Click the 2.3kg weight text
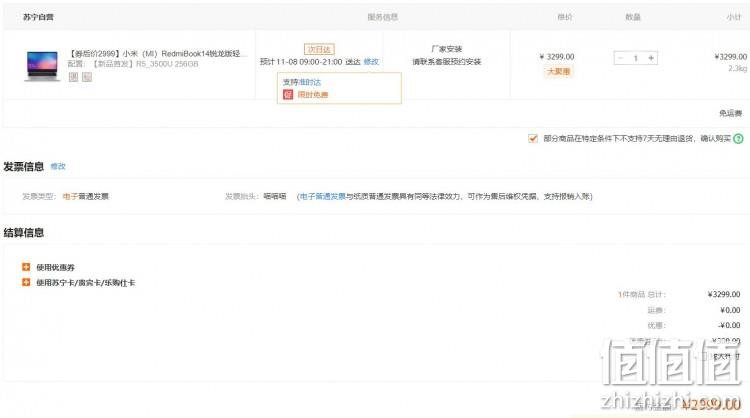The image size is (750, 418). pos(737,68)
